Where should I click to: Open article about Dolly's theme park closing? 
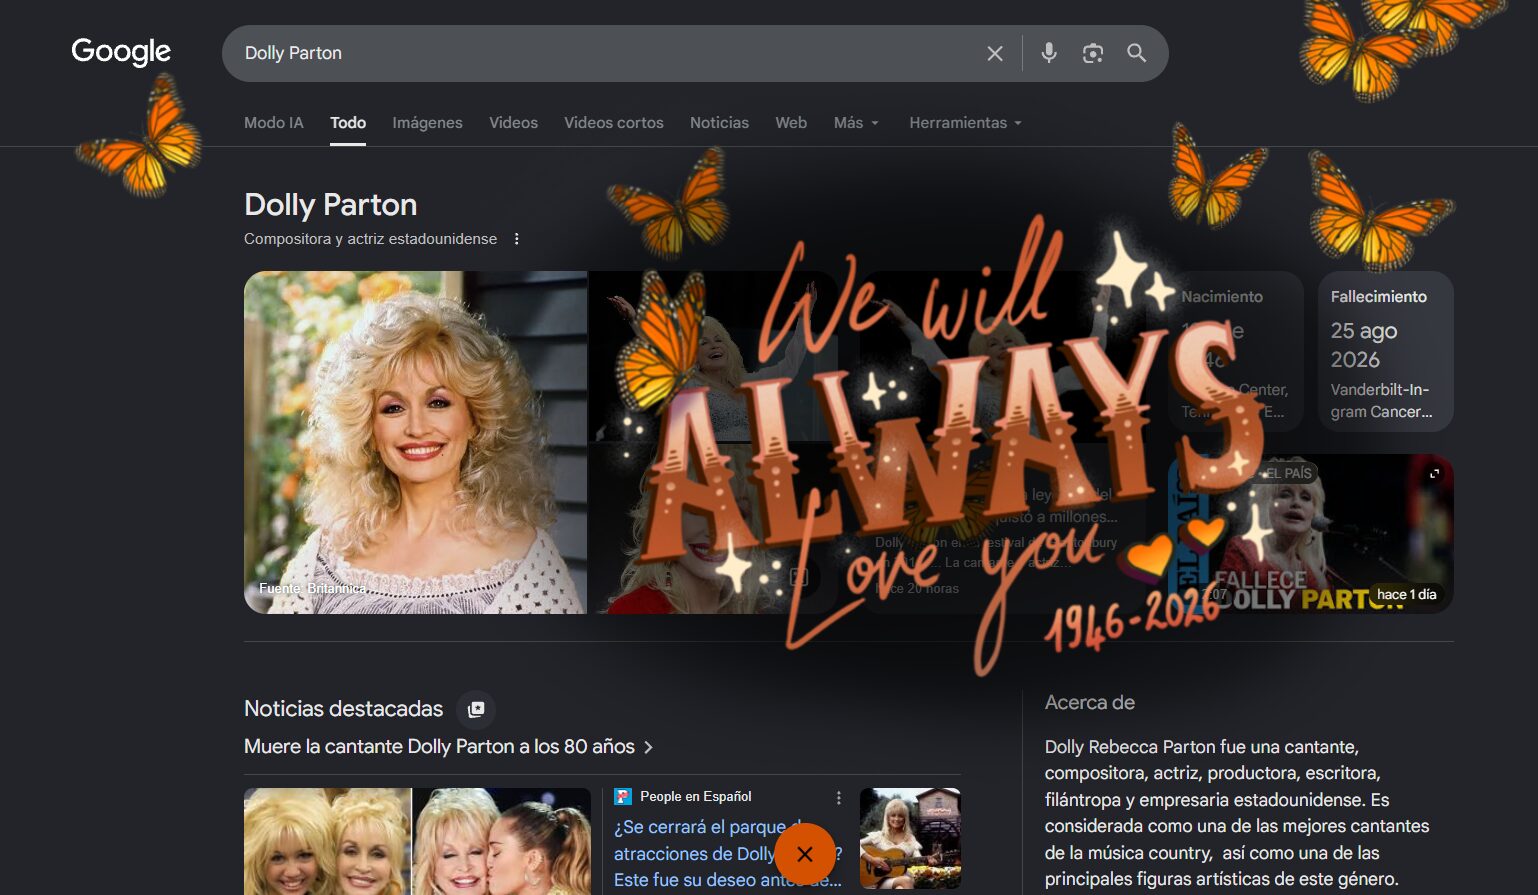(x=728, y=854)
